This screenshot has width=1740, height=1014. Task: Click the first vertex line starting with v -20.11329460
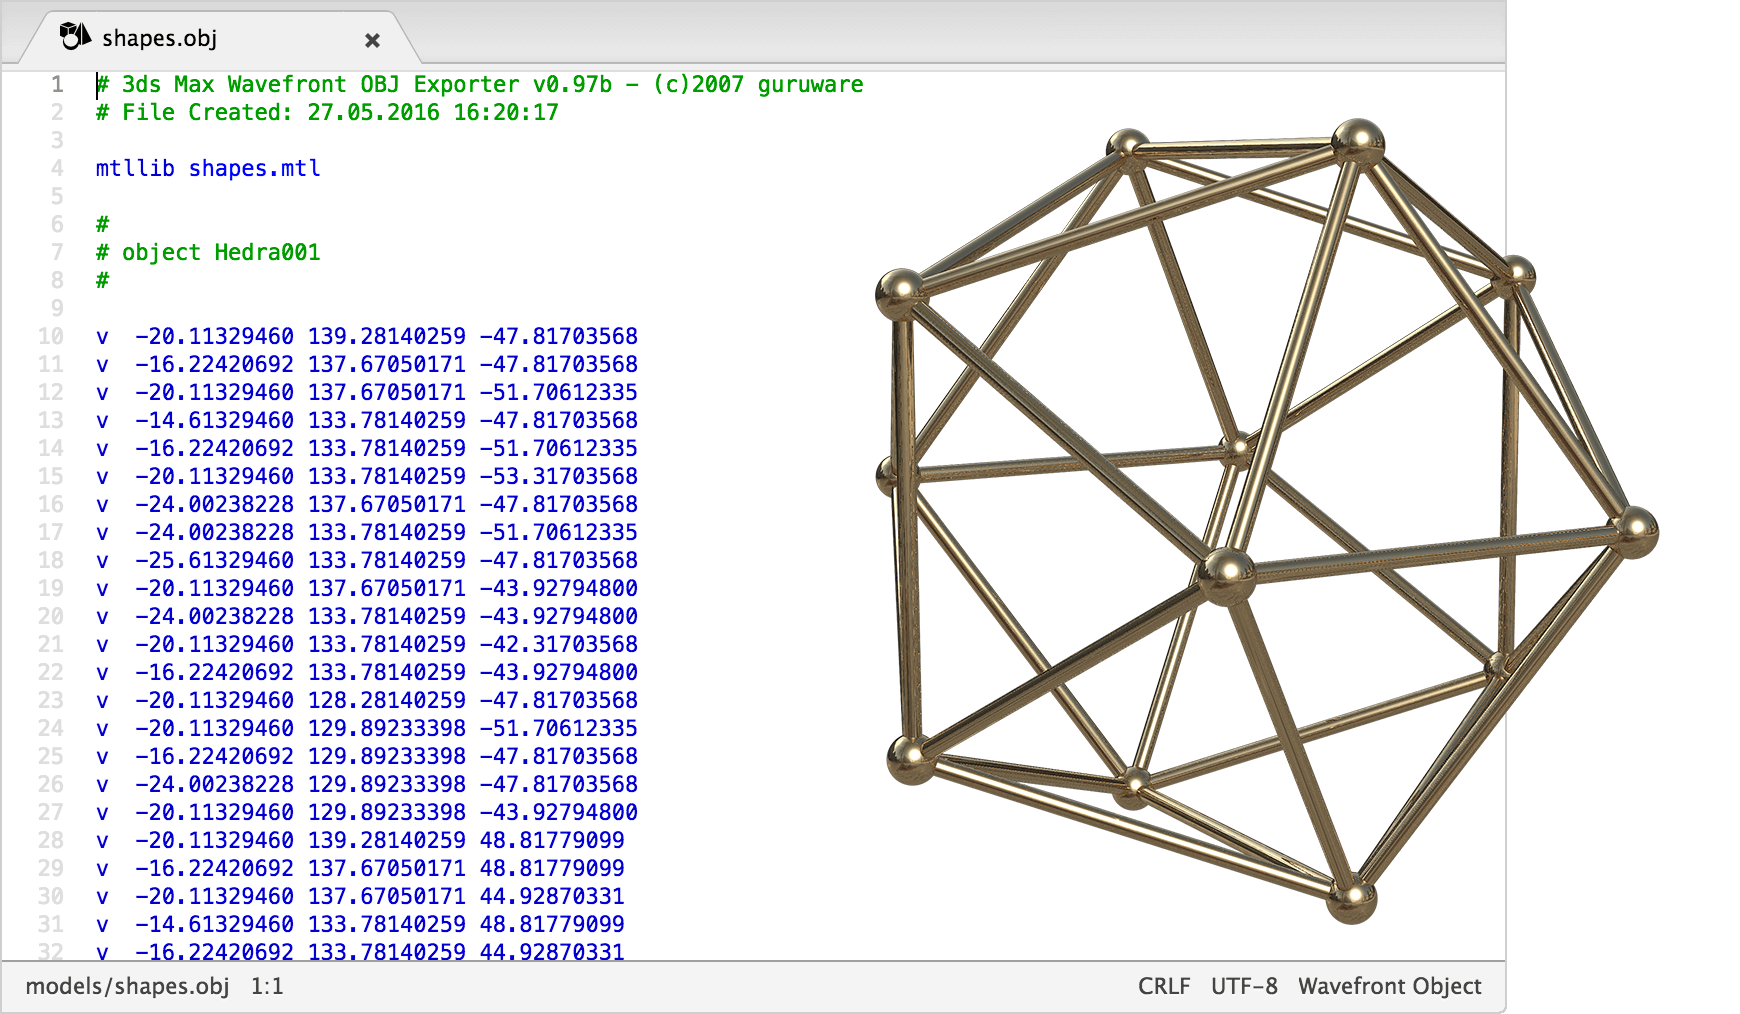click(x=365, y=336)
